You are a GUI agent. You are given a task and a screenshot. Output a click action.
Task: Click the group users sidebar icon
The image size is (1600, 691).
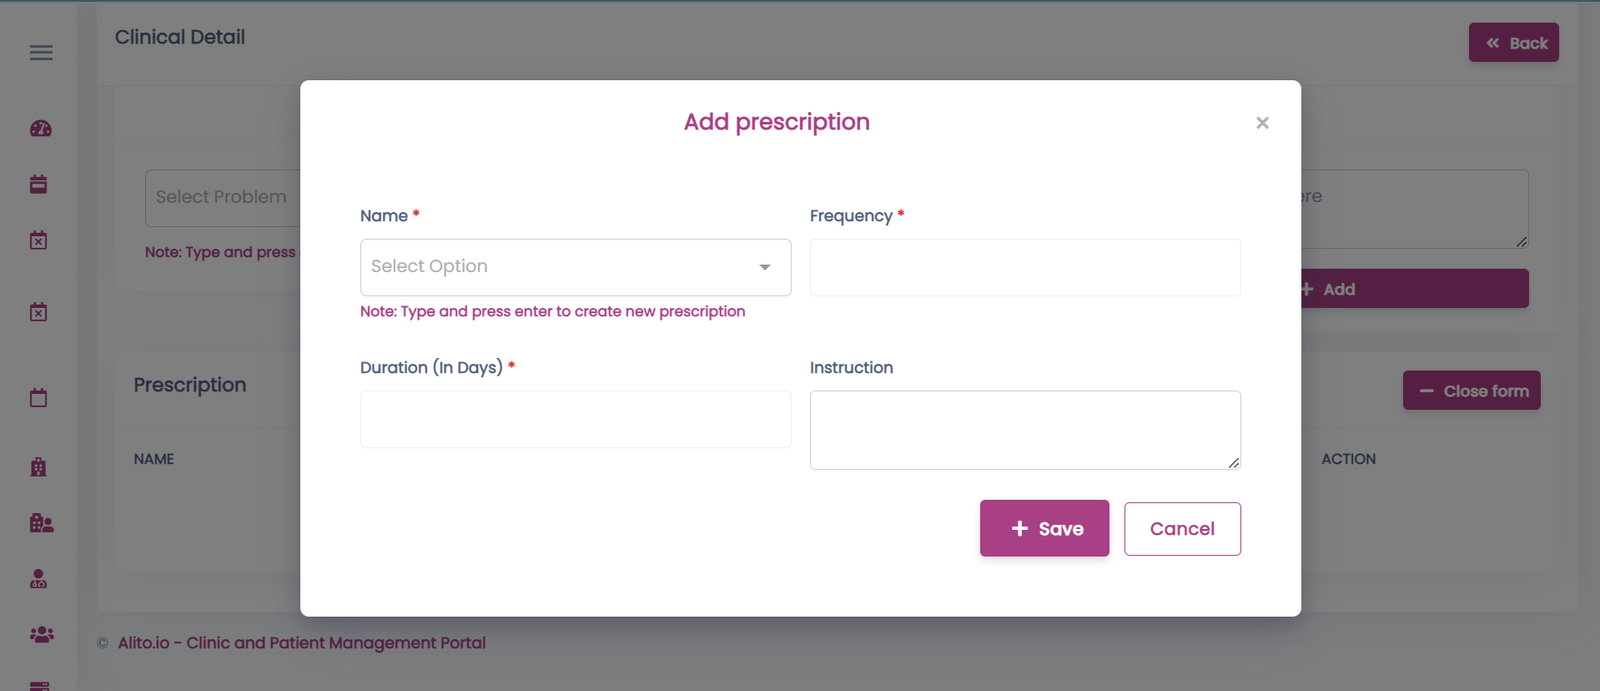(42, 635)
